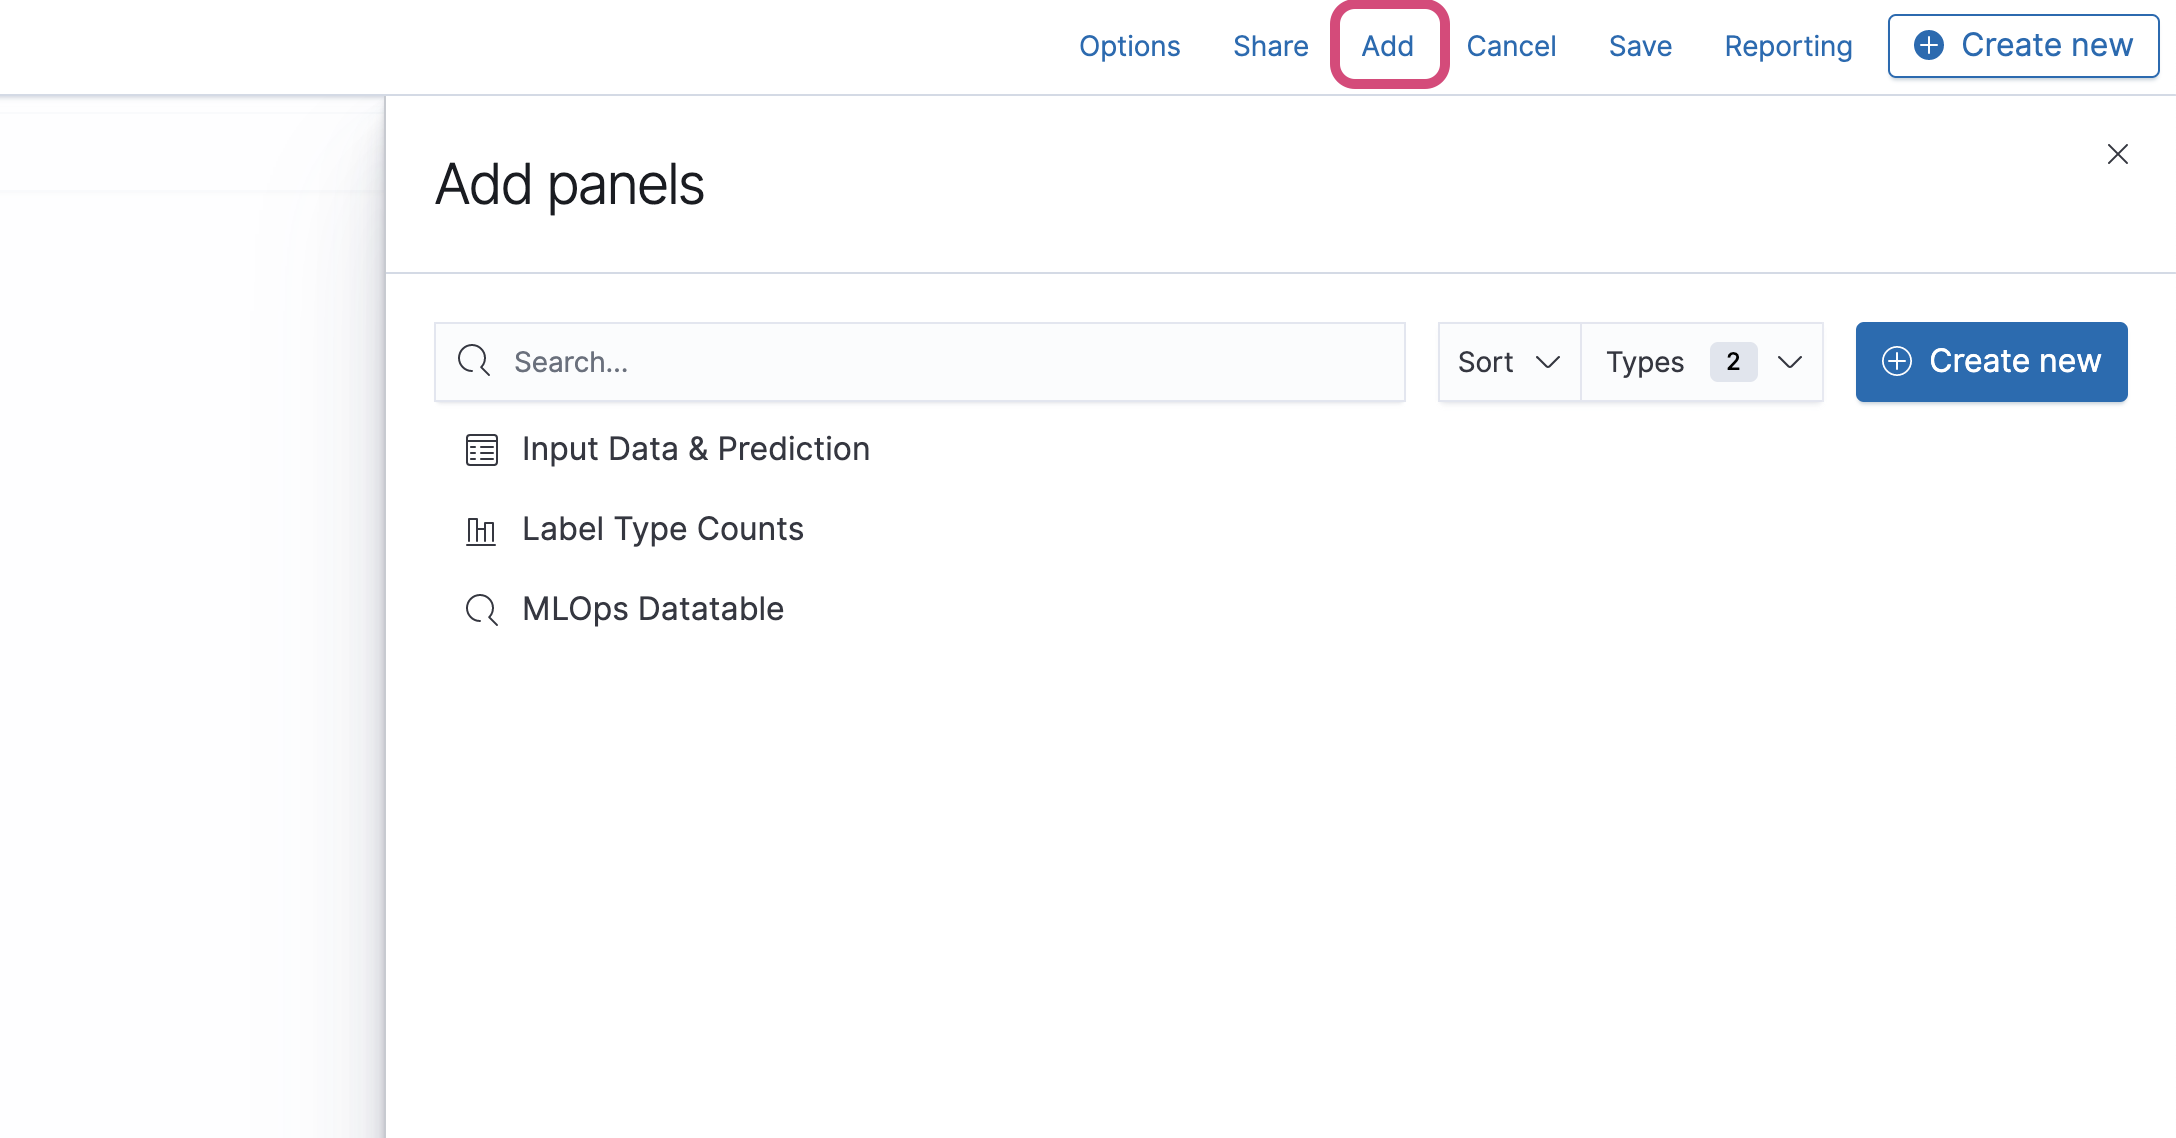
Task: Open the Share menu
Action: click(x=1270, y=46)
